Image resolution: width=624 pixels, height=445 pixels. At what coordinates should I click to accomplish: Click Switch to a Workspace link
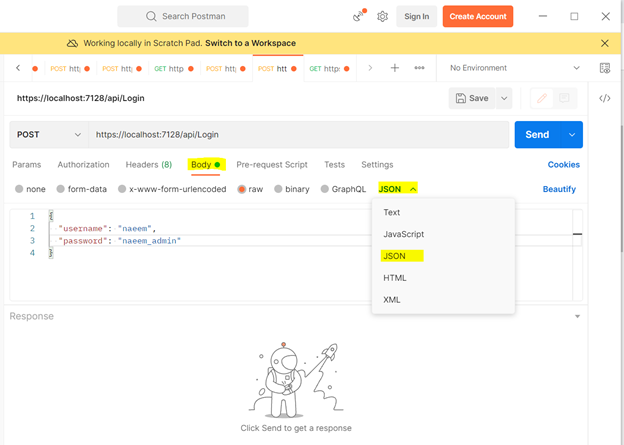(250, 43)
